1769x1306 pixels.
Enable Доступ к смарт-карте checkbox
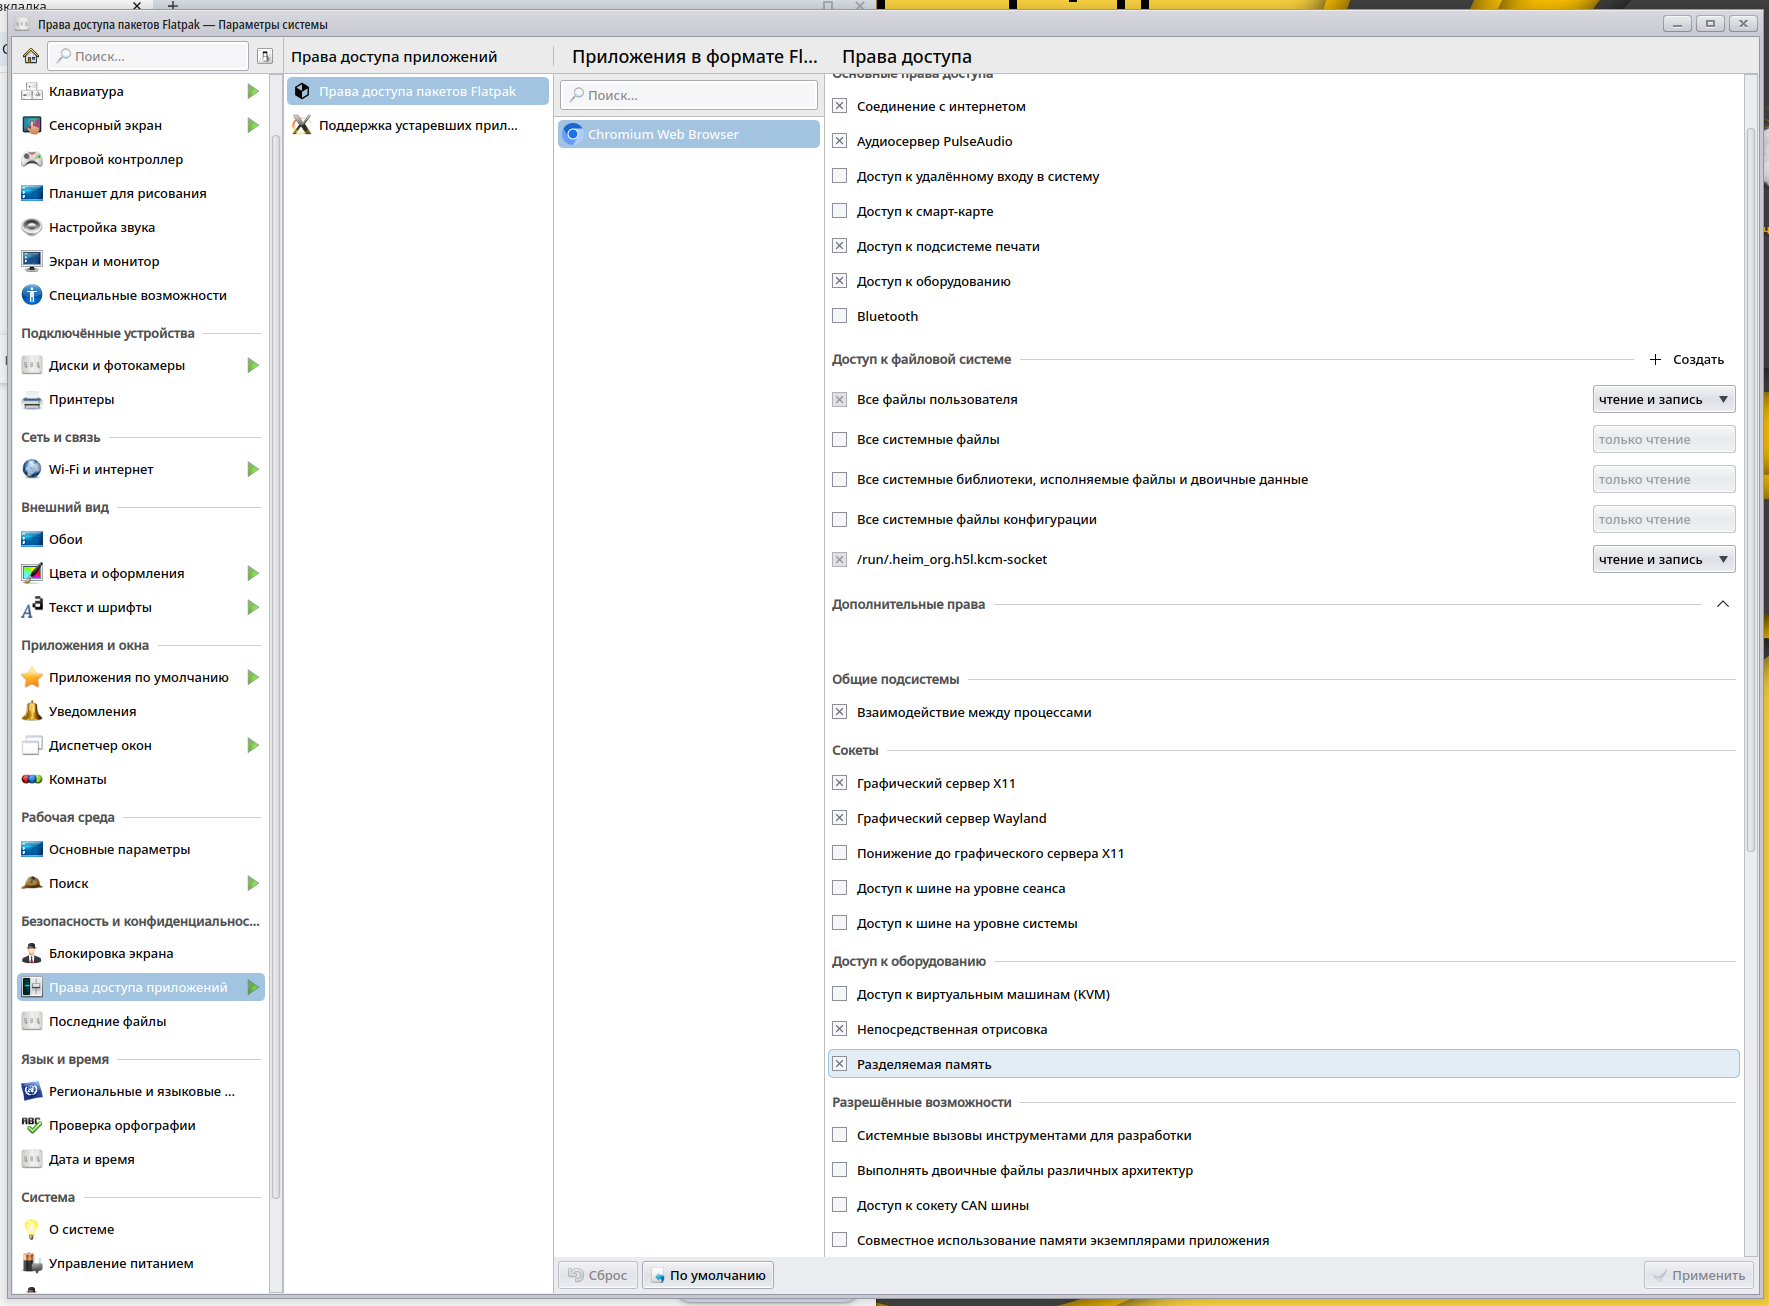point(840,211)
